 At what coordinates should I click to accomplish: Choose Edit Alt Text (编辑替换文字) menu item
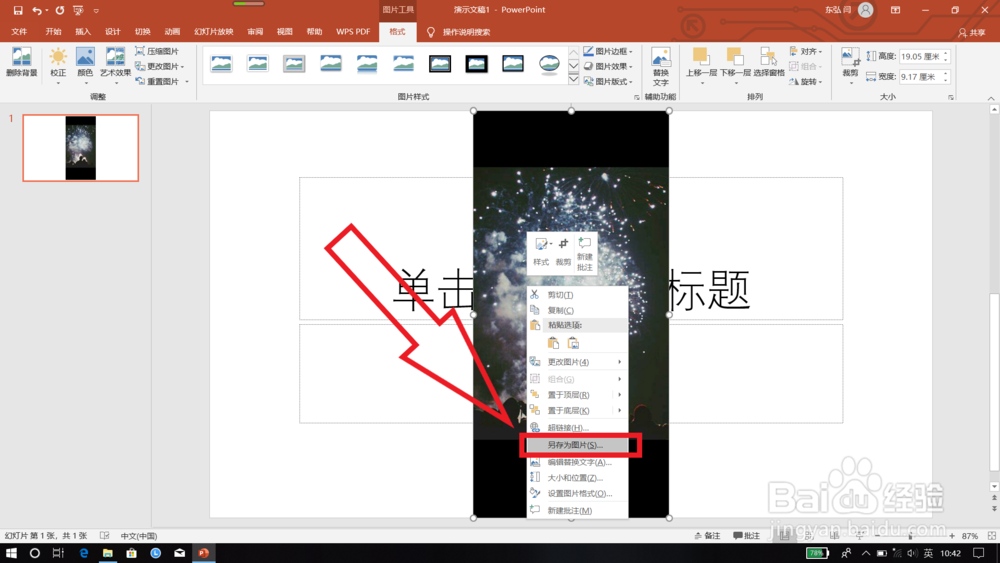(x=577, y=462)
